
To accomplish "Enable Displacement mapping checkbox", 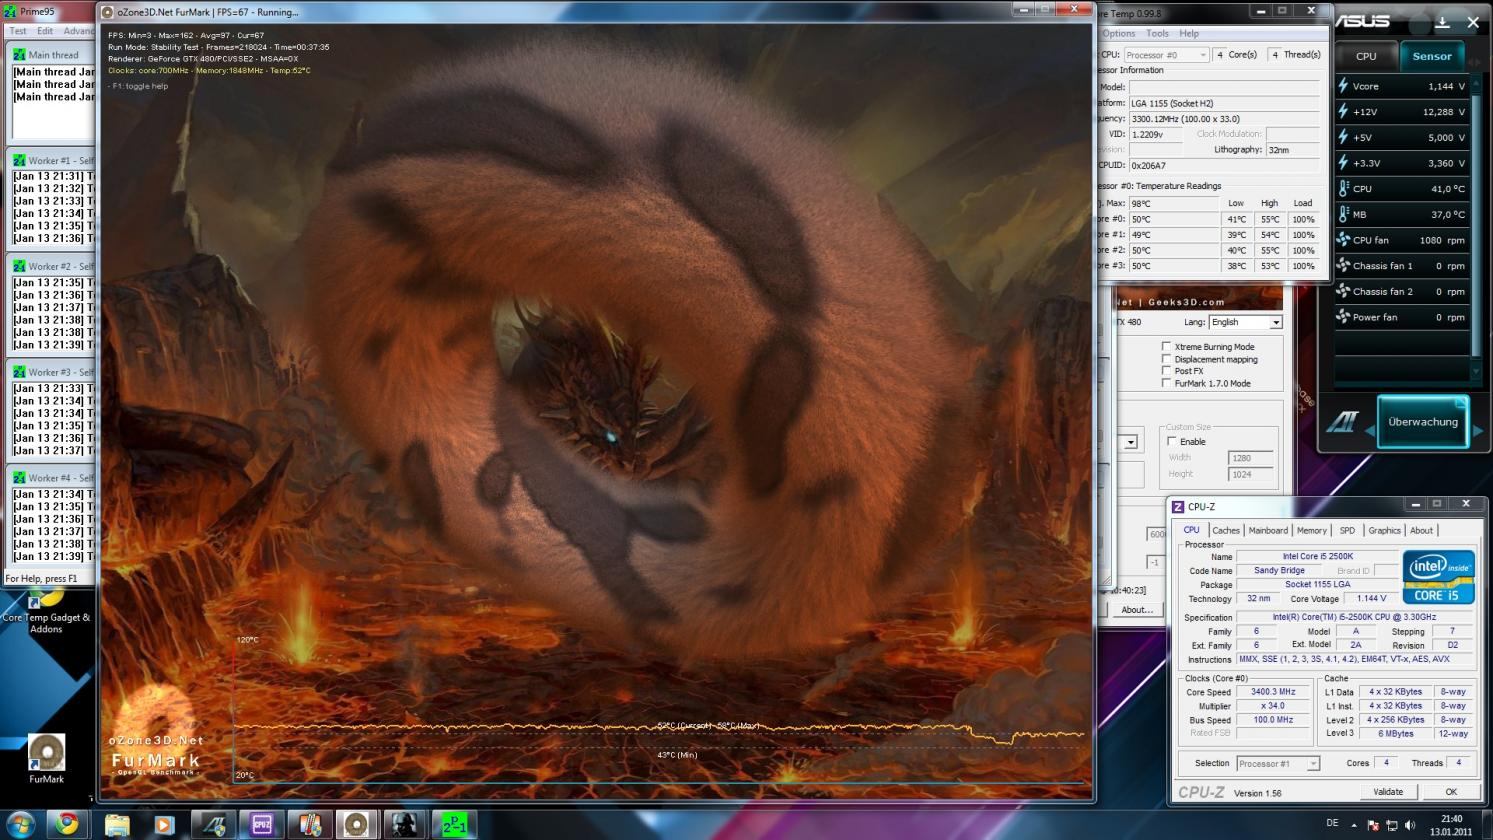I will 1166,359.
